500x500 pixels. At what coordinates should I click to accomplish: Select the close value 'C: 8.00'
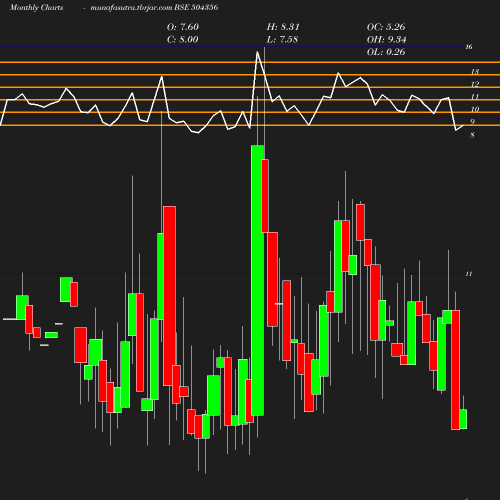point(183,39)
